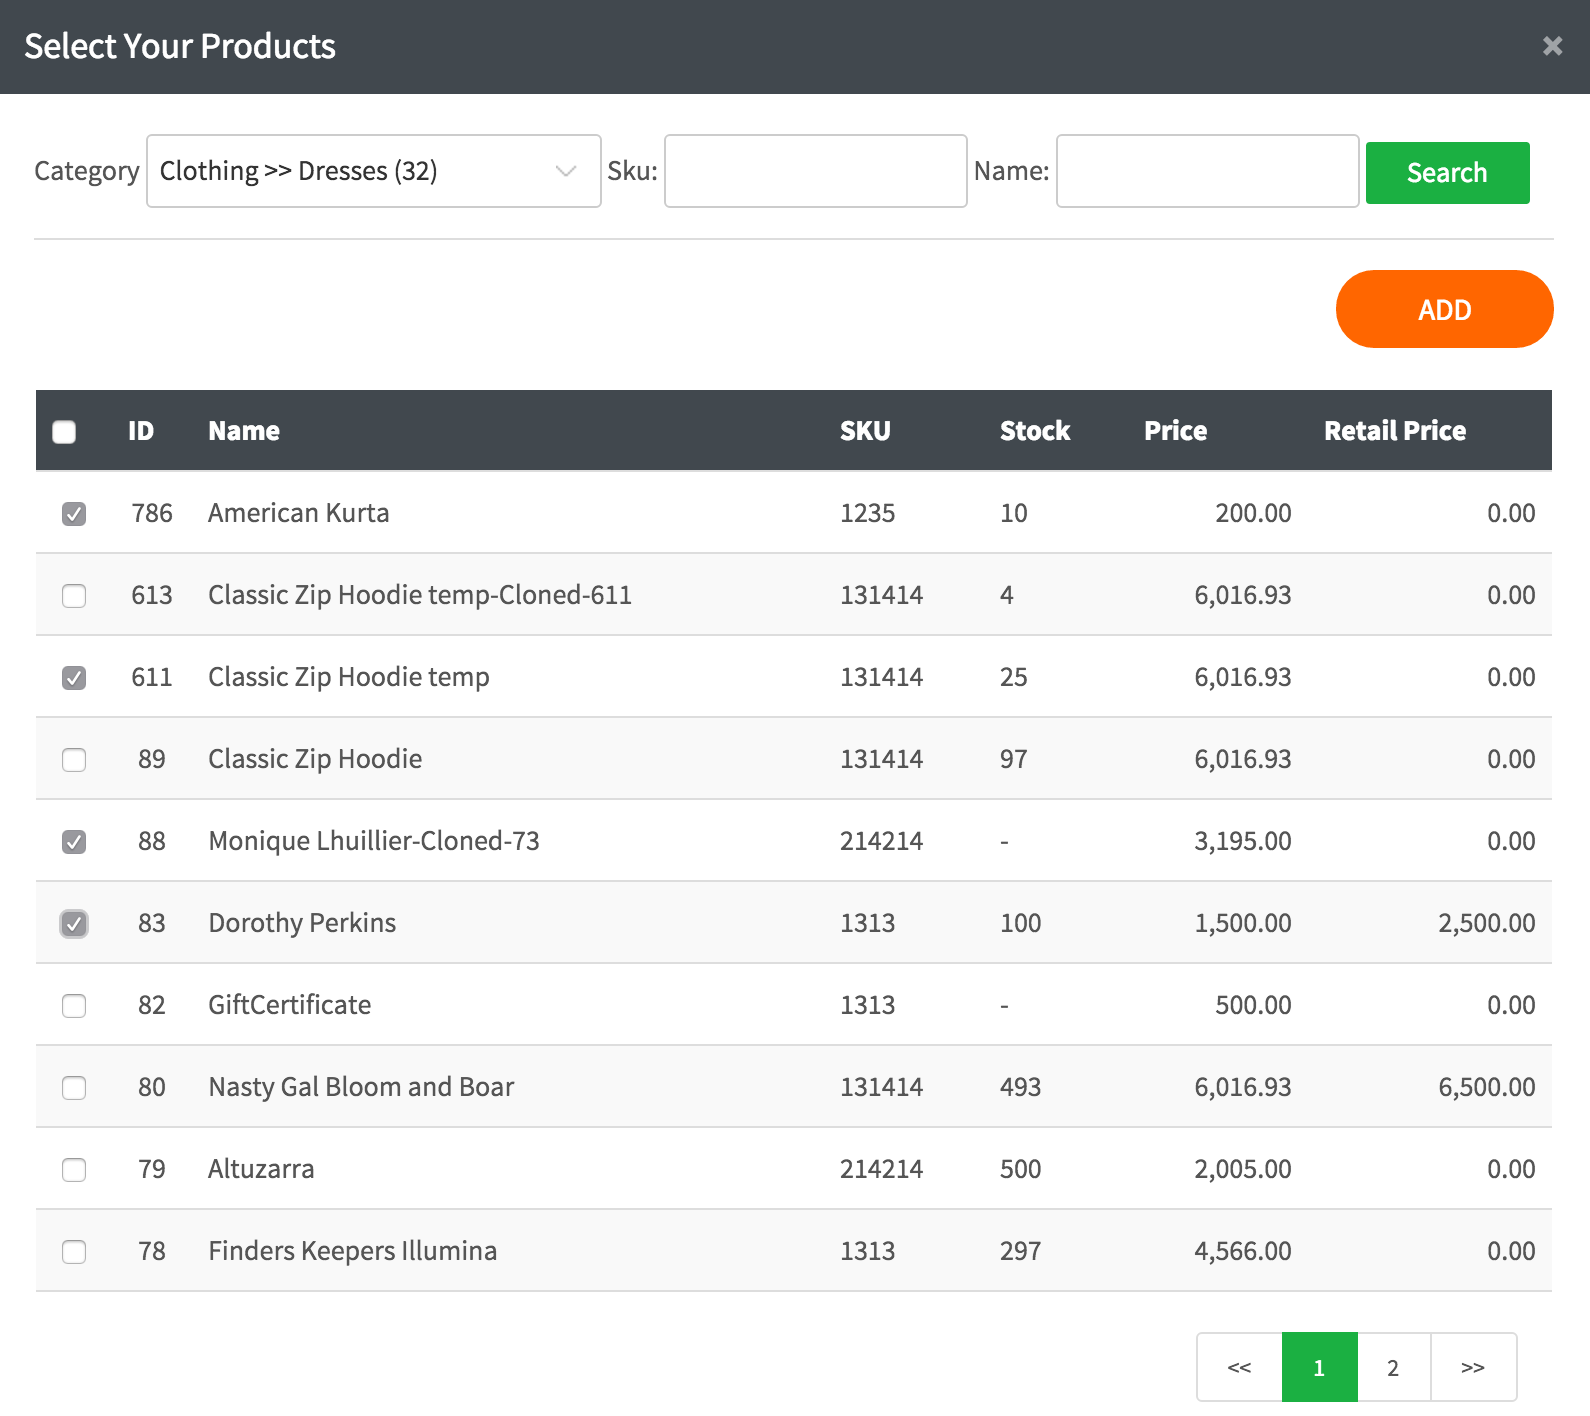This screenshot has height=1416, width=1590.
Task: Click the previous page << arrow
Action: click(x=1239, y=1367)
